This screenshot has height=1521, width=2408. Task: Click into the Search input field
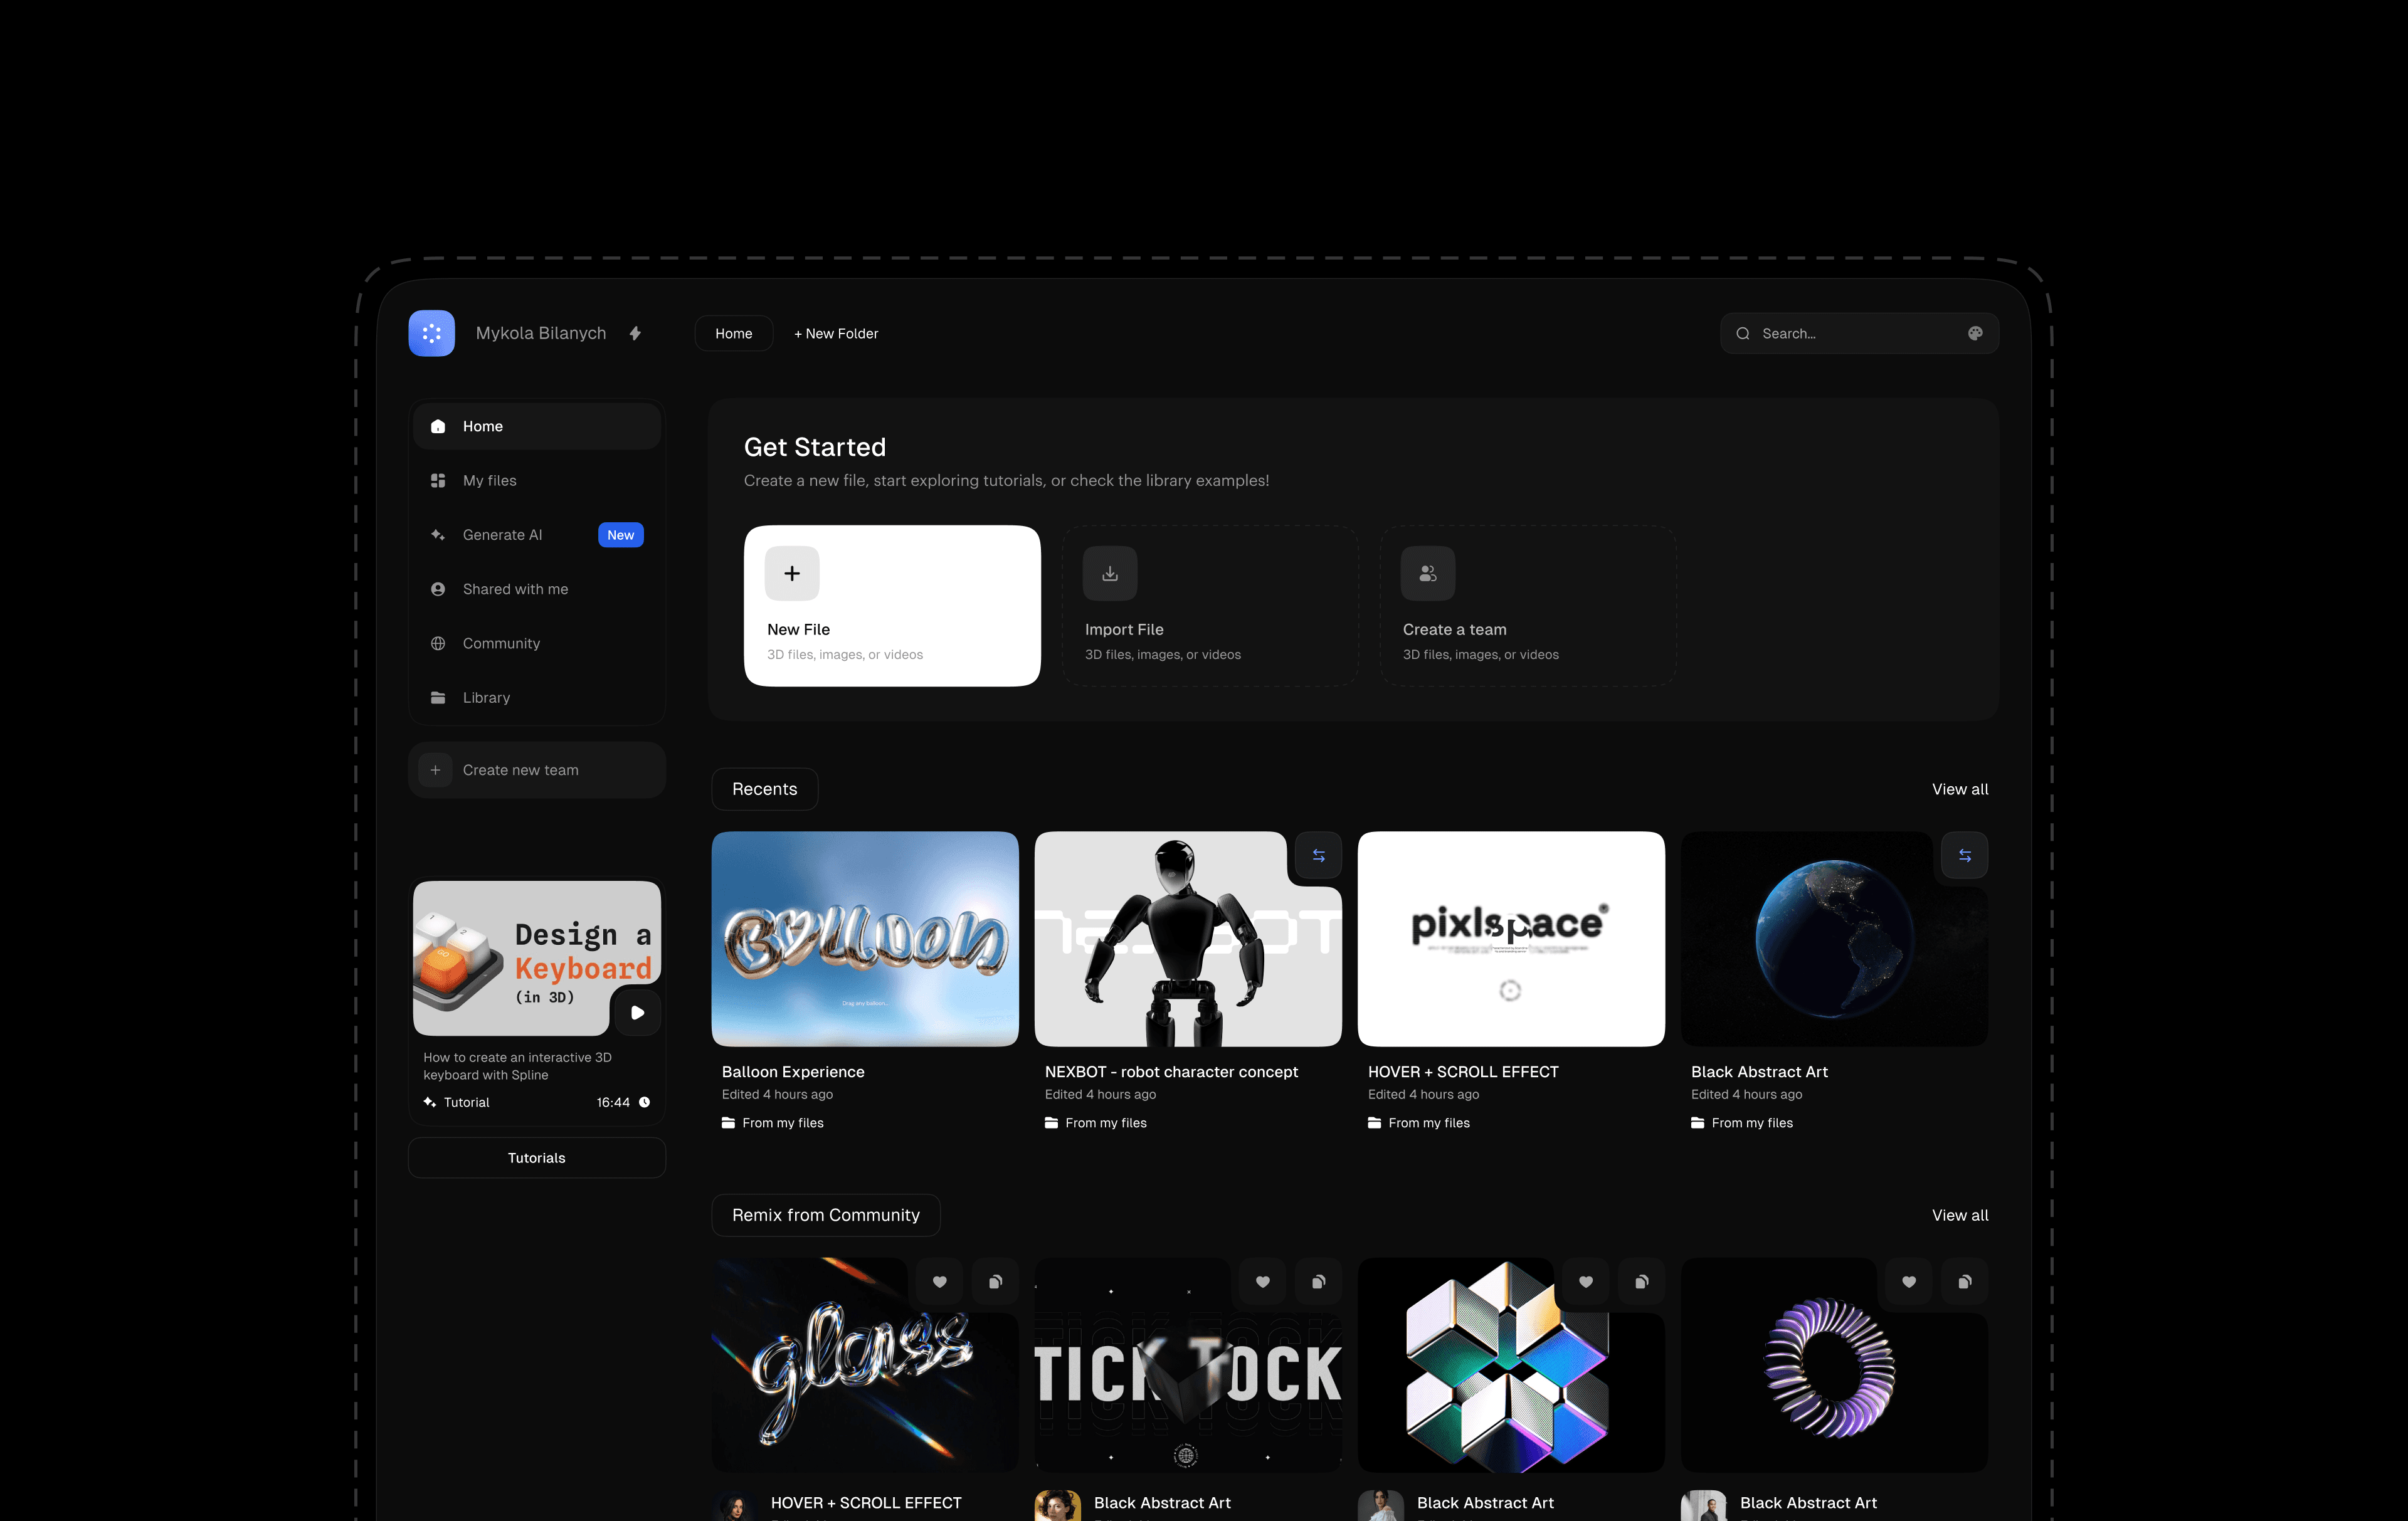[x=1850, y=333]
